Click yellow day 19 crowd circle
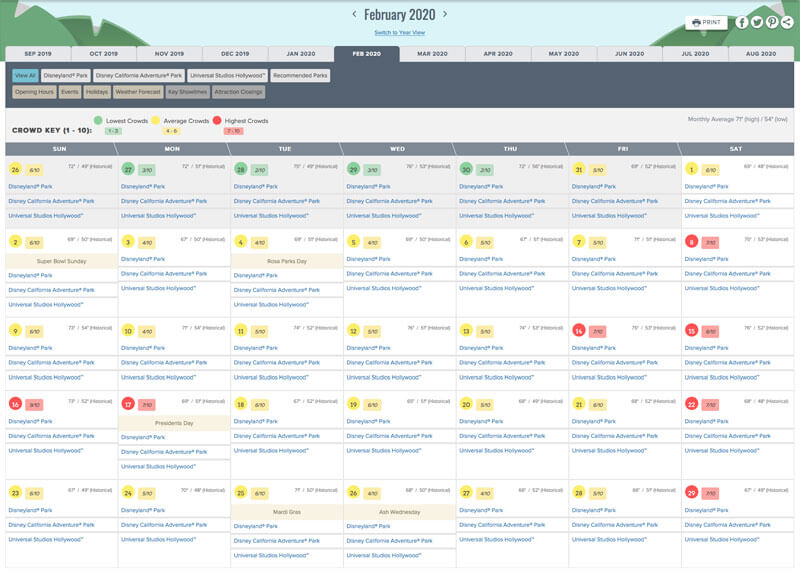 click(x=353, y=404)
